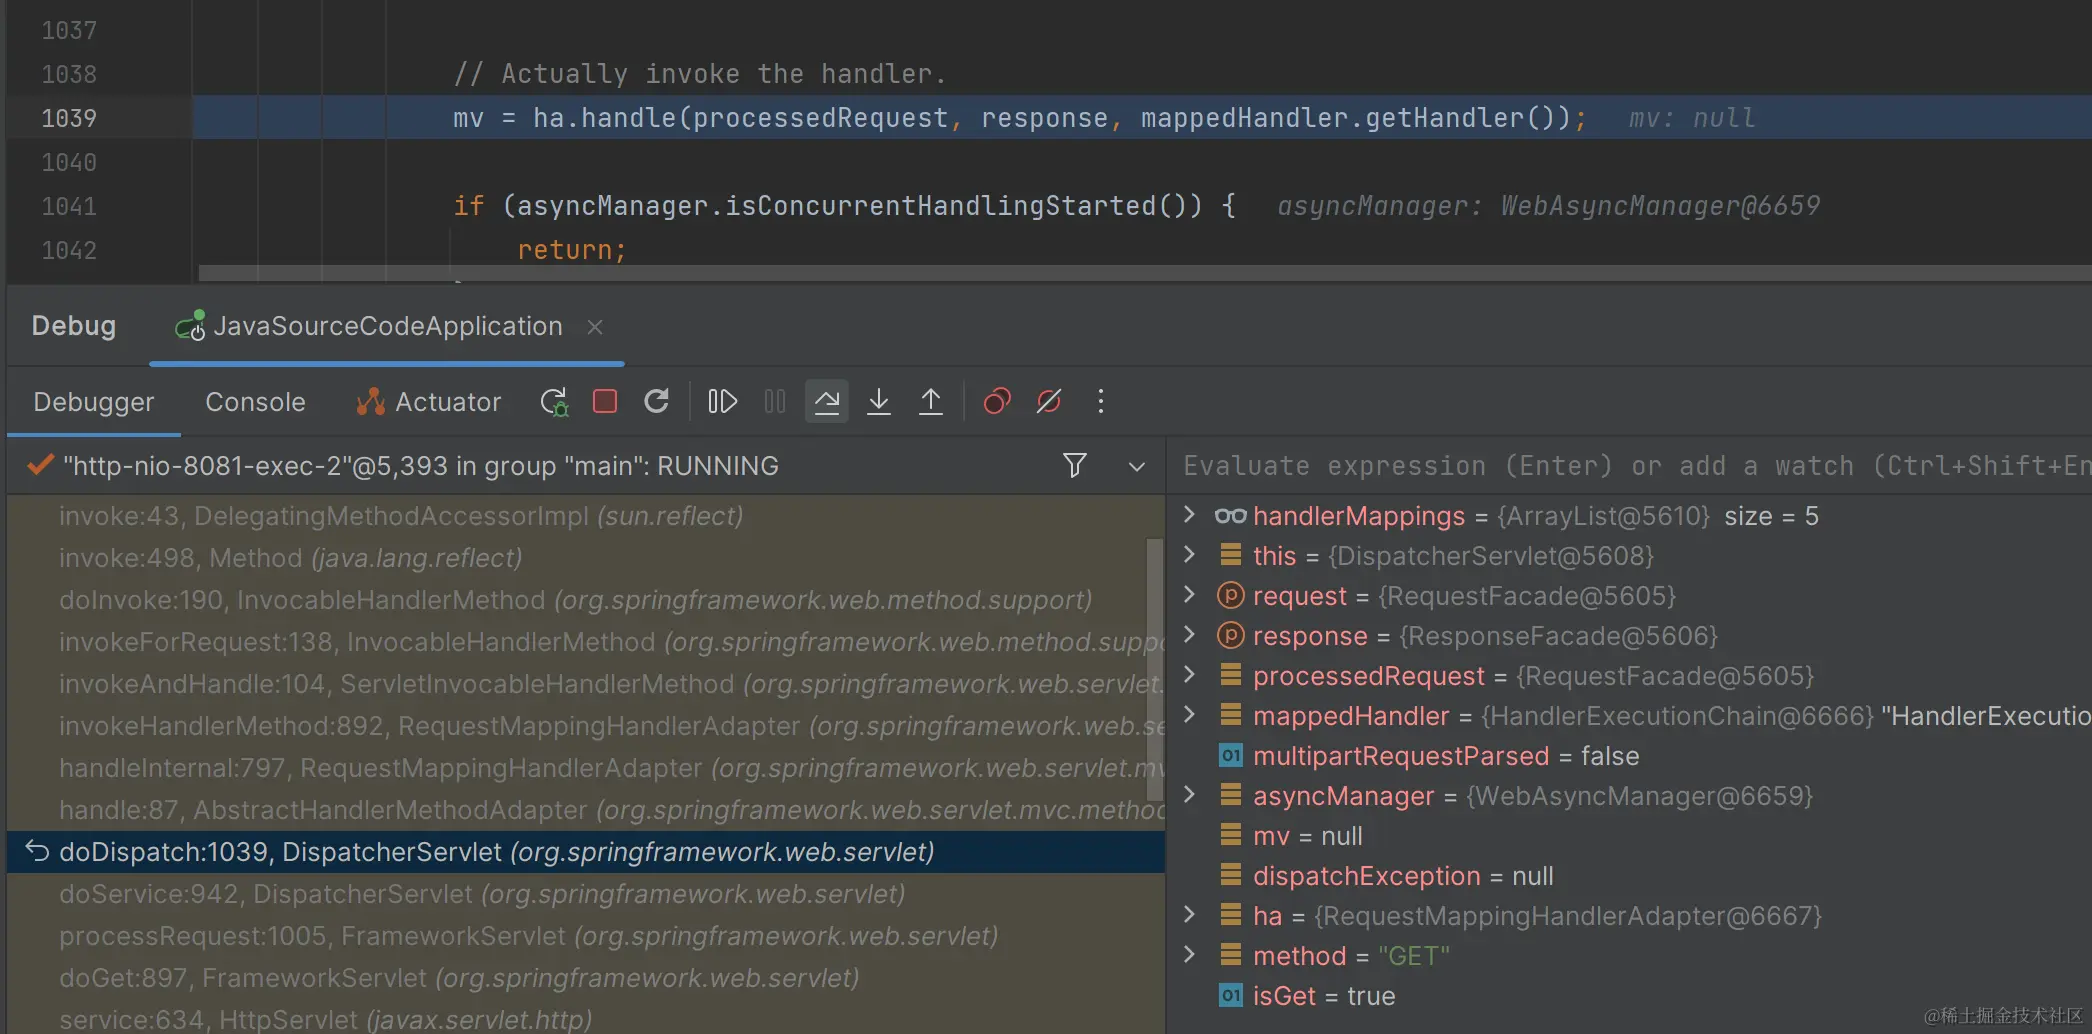Expand the mappedHandler variable

coord(1189,715)
